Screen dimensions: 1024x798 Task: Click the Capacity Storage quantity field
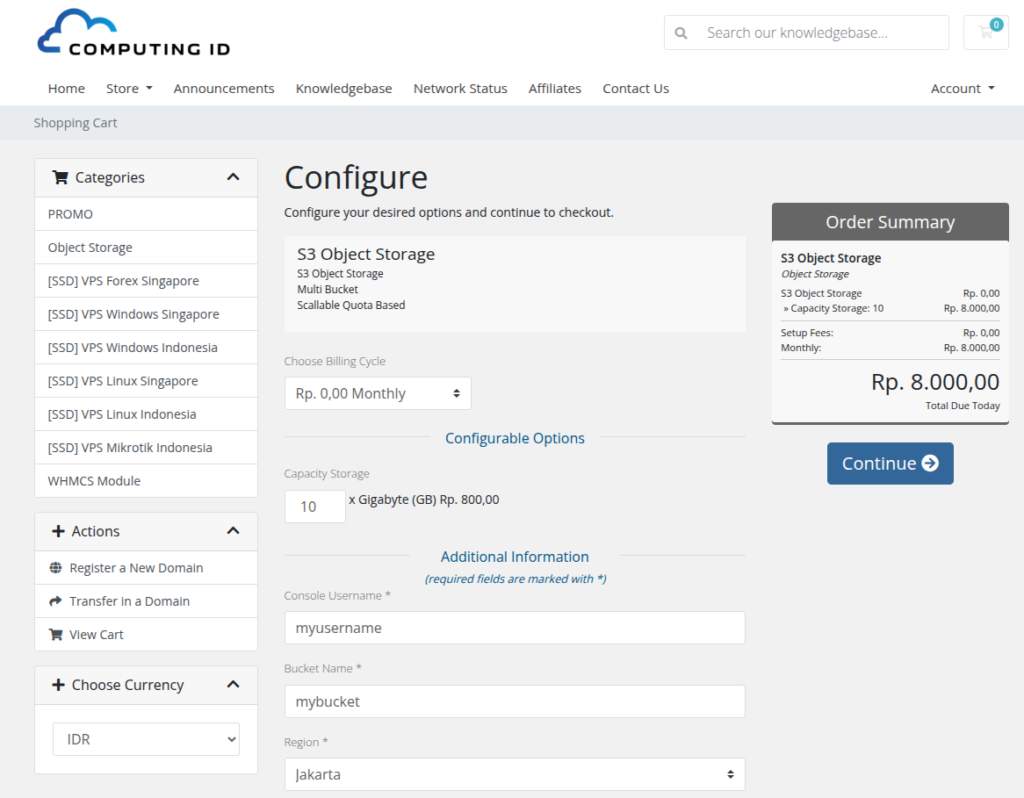pos(314,507)
